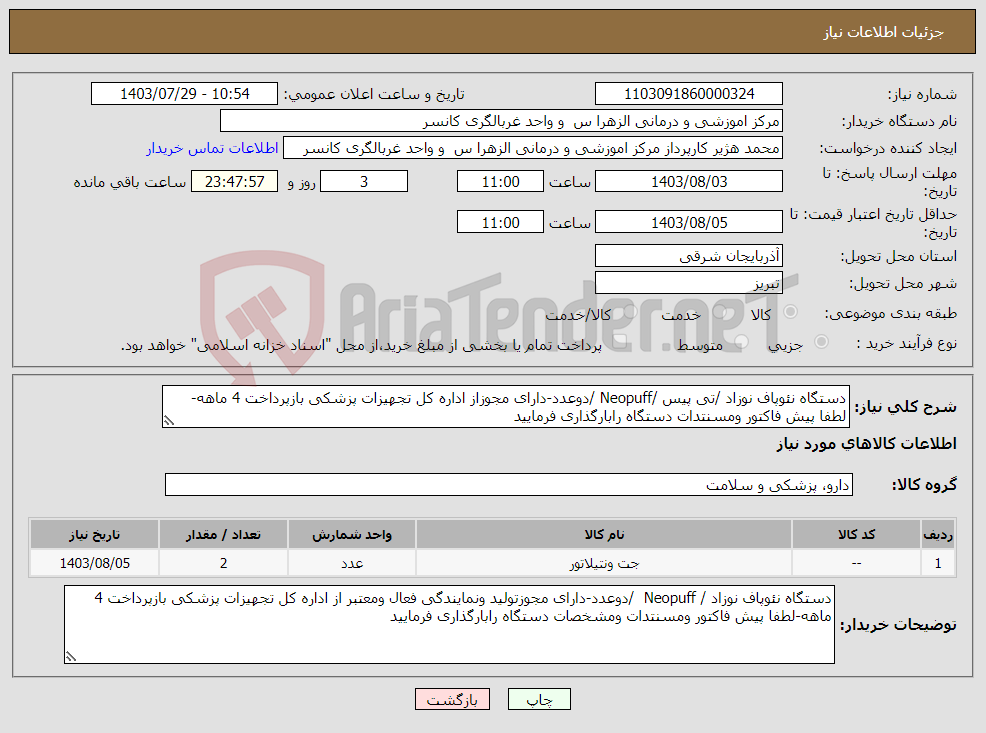Click the تعداد / مقدار column header

click(x=223, y=534)
